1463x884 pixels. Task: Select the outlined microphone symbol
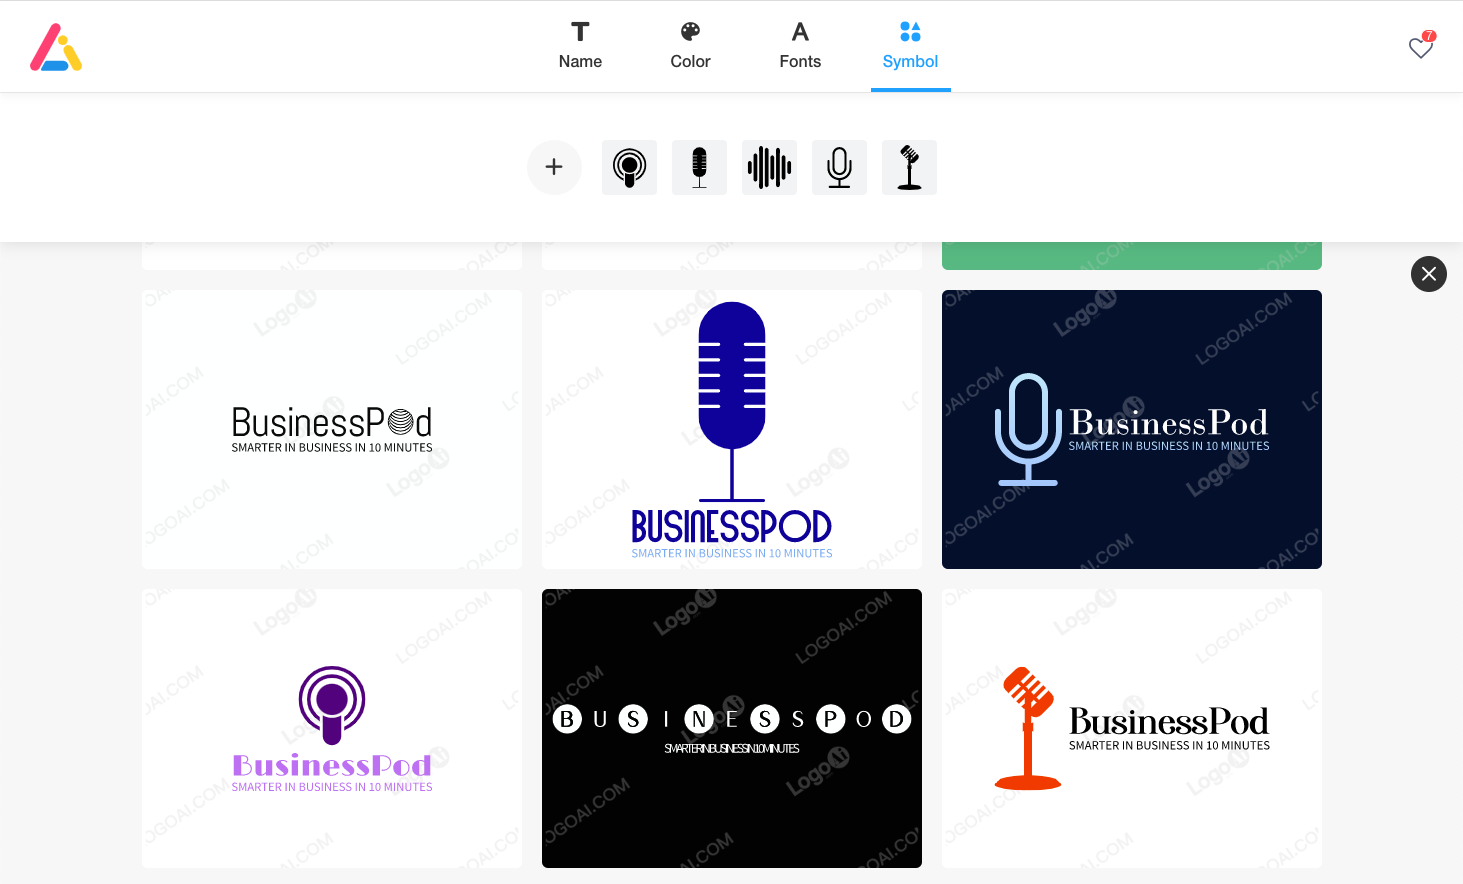pos(839,167)
